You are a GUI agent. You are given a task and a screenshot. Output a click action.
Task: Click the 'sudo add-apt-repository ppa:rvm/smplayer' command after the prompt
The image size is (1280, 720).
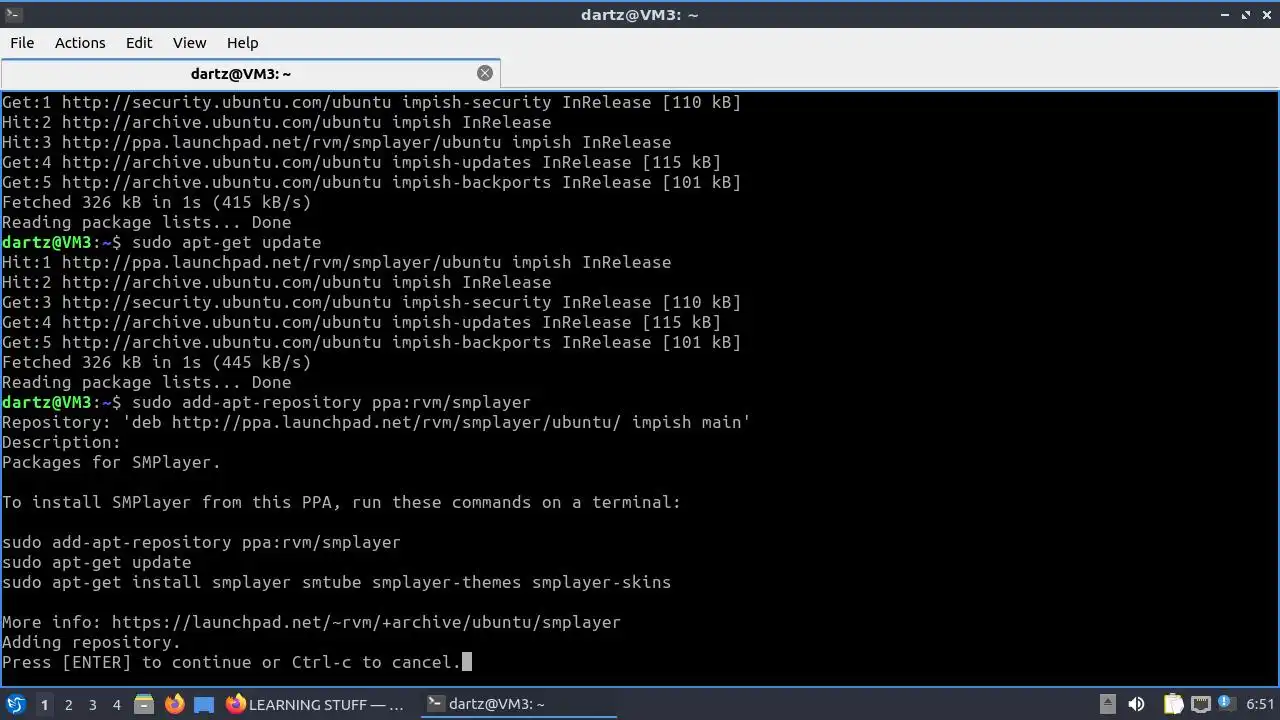[x=331, y=402]
